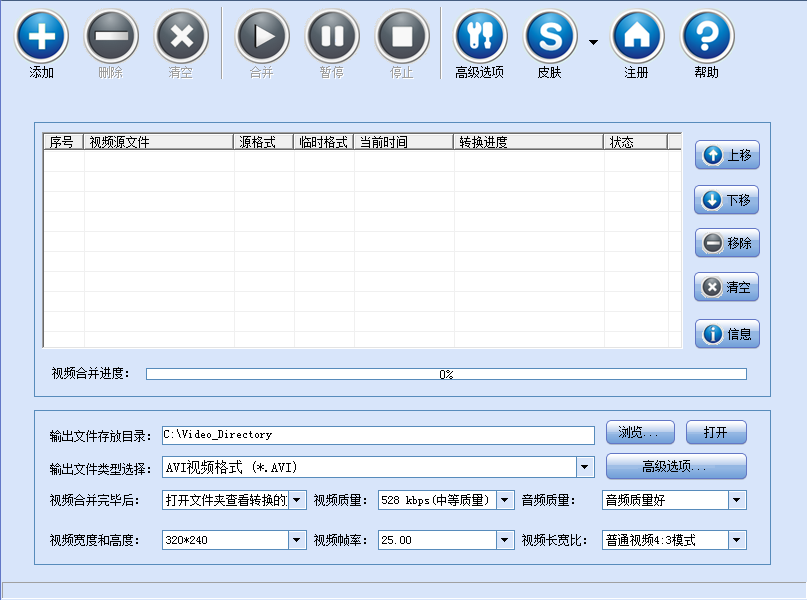The height and width of the screenshot is (600, 807).
Task: Clear the list with side 清空 button
Action: point(727,287)
